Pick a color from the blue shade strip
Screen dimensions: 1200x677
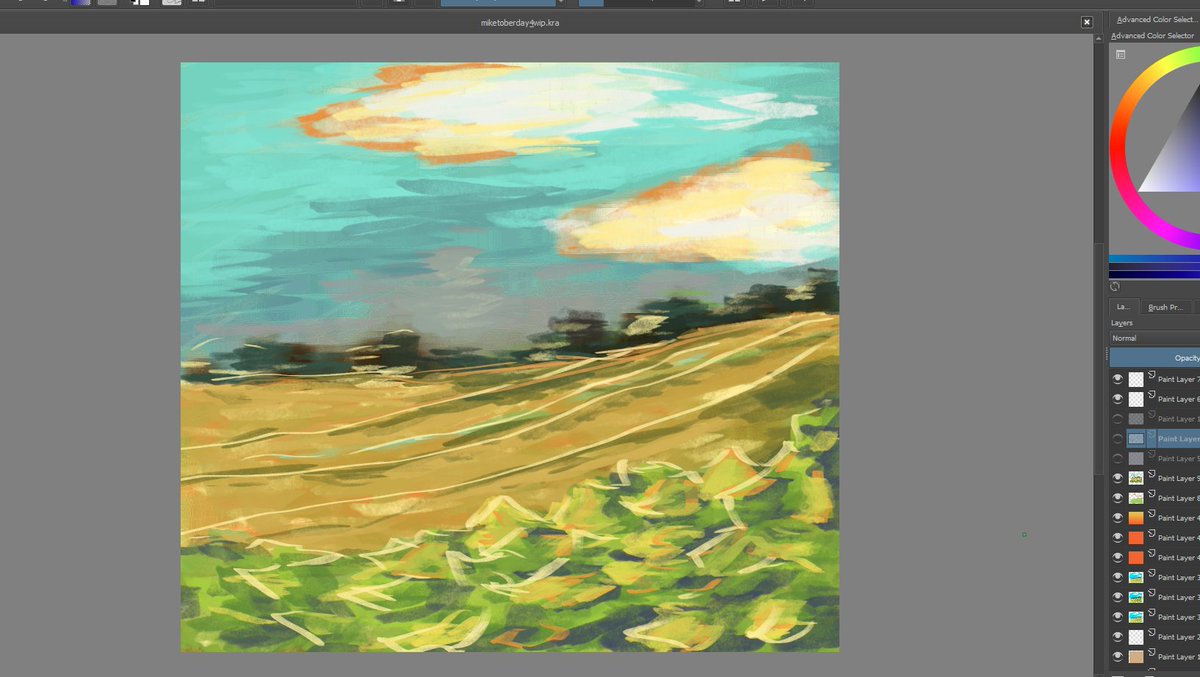coord(1154,260)
